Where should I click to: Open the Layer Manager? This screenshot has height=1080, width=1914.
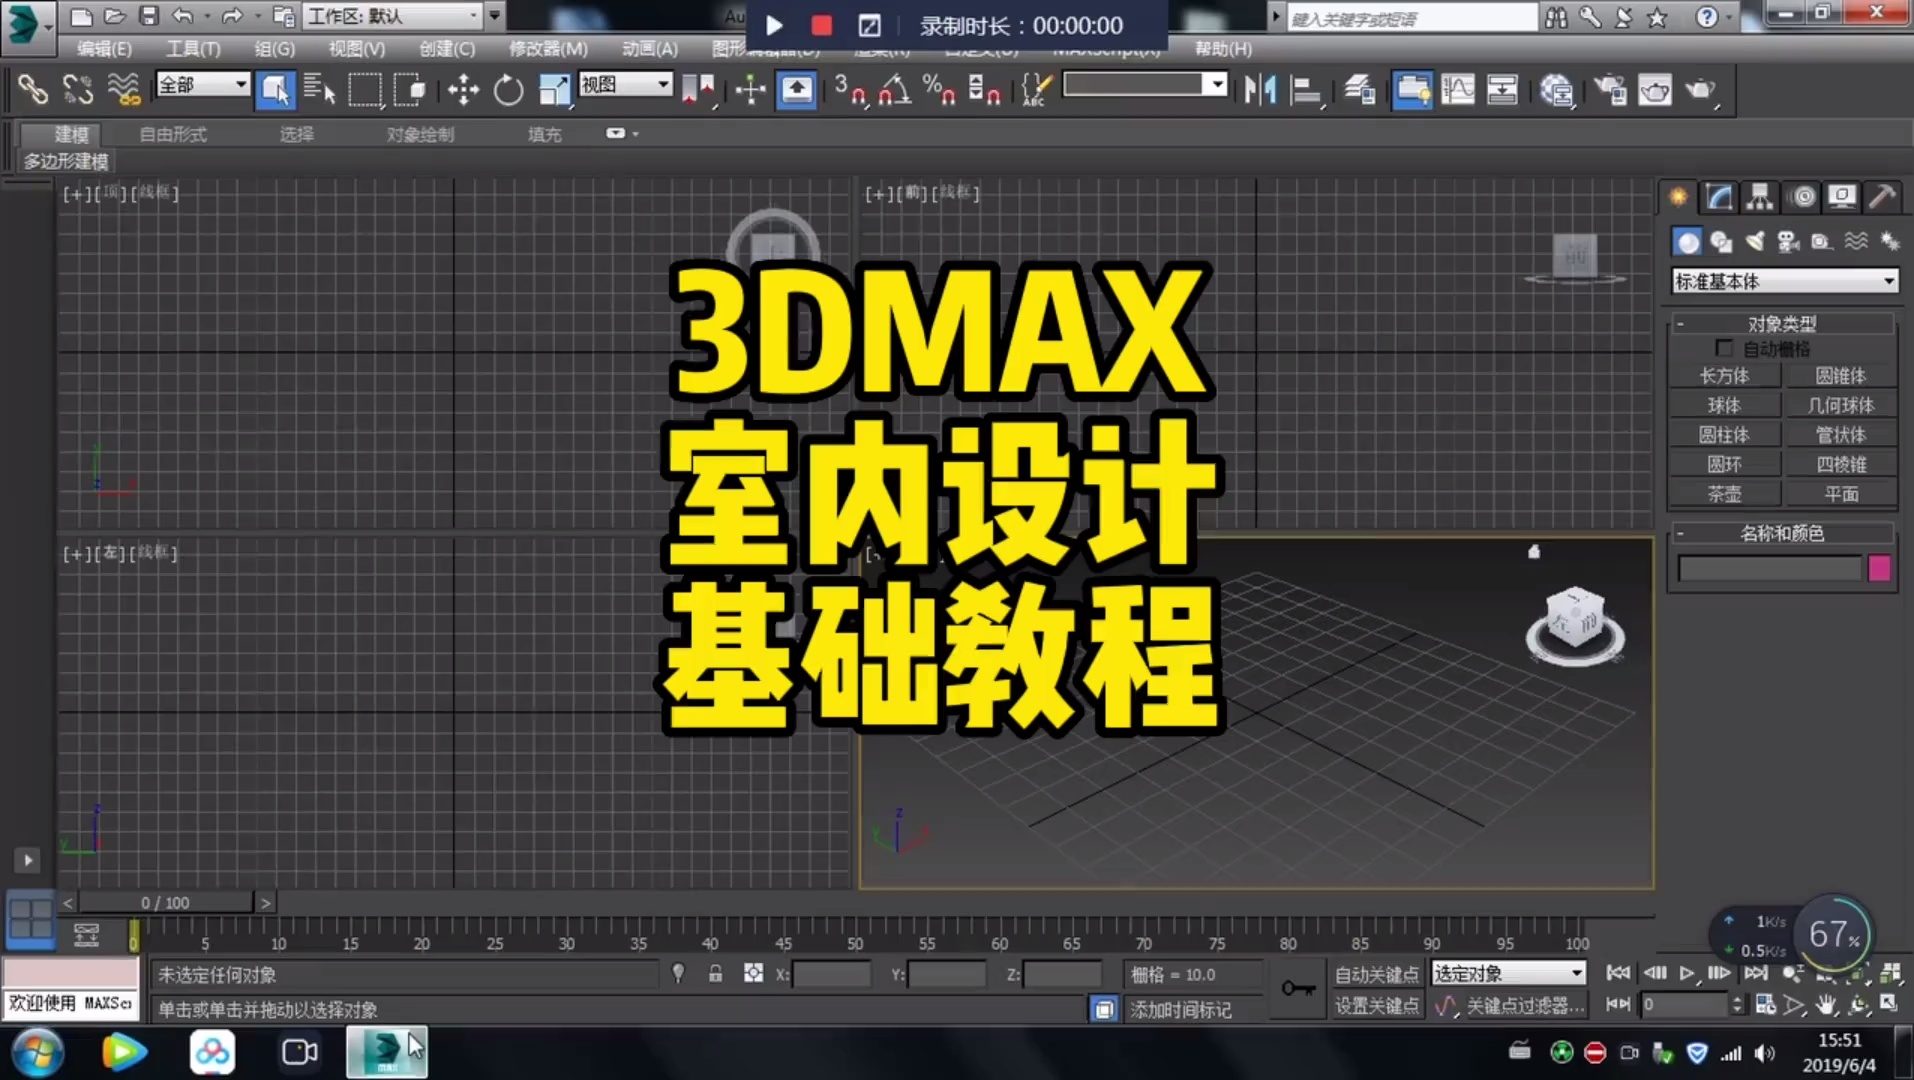[1359, 90]
